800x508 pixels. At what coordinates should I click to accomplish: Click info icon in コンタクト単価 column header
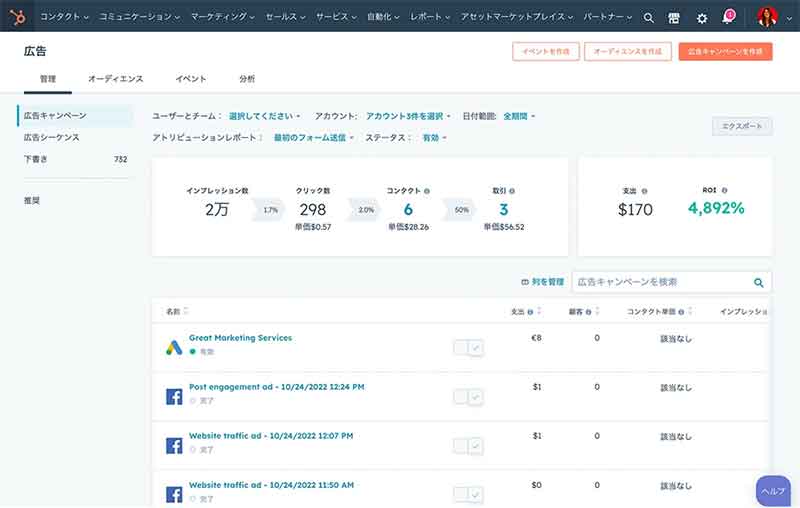pyautogui.click(x=681, y=312)
